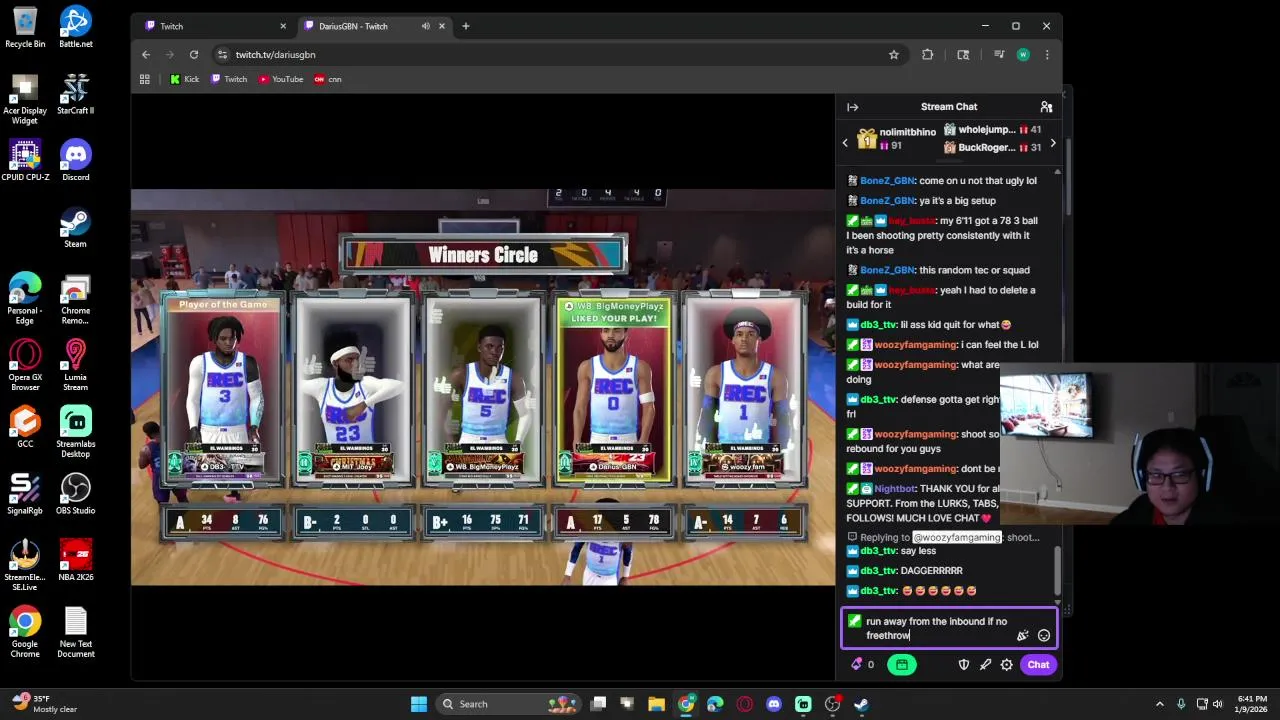This screenshot has height=720, width=1280.
Task: Toggle the mod view sword icon
Action: point(985,665)
